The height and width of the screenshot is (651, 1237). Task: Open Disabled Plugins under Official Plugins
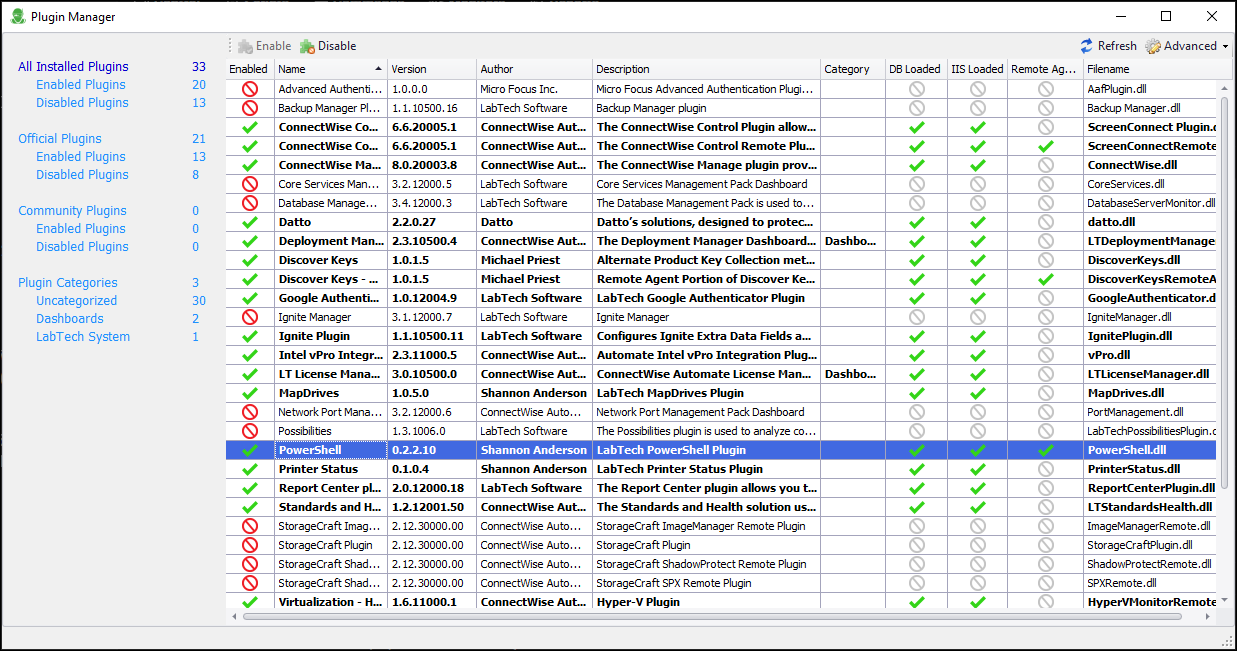click(x=82, y=175)
